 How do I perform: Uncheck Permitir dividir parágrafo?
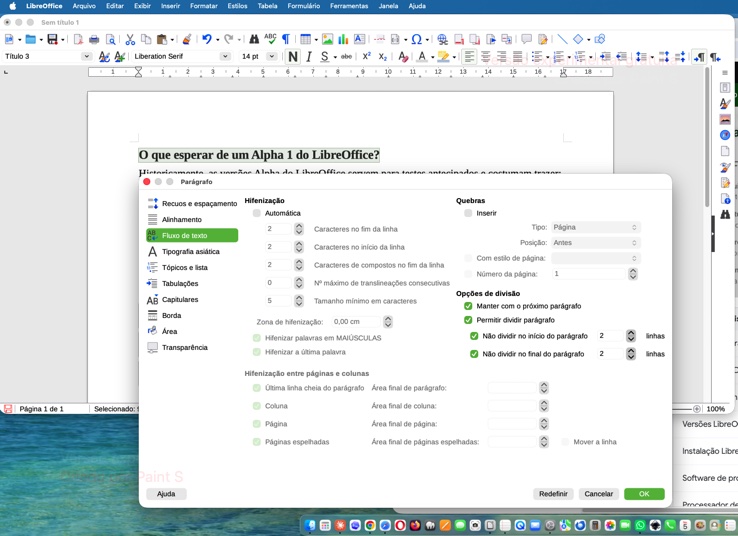[x=468, y=320]
